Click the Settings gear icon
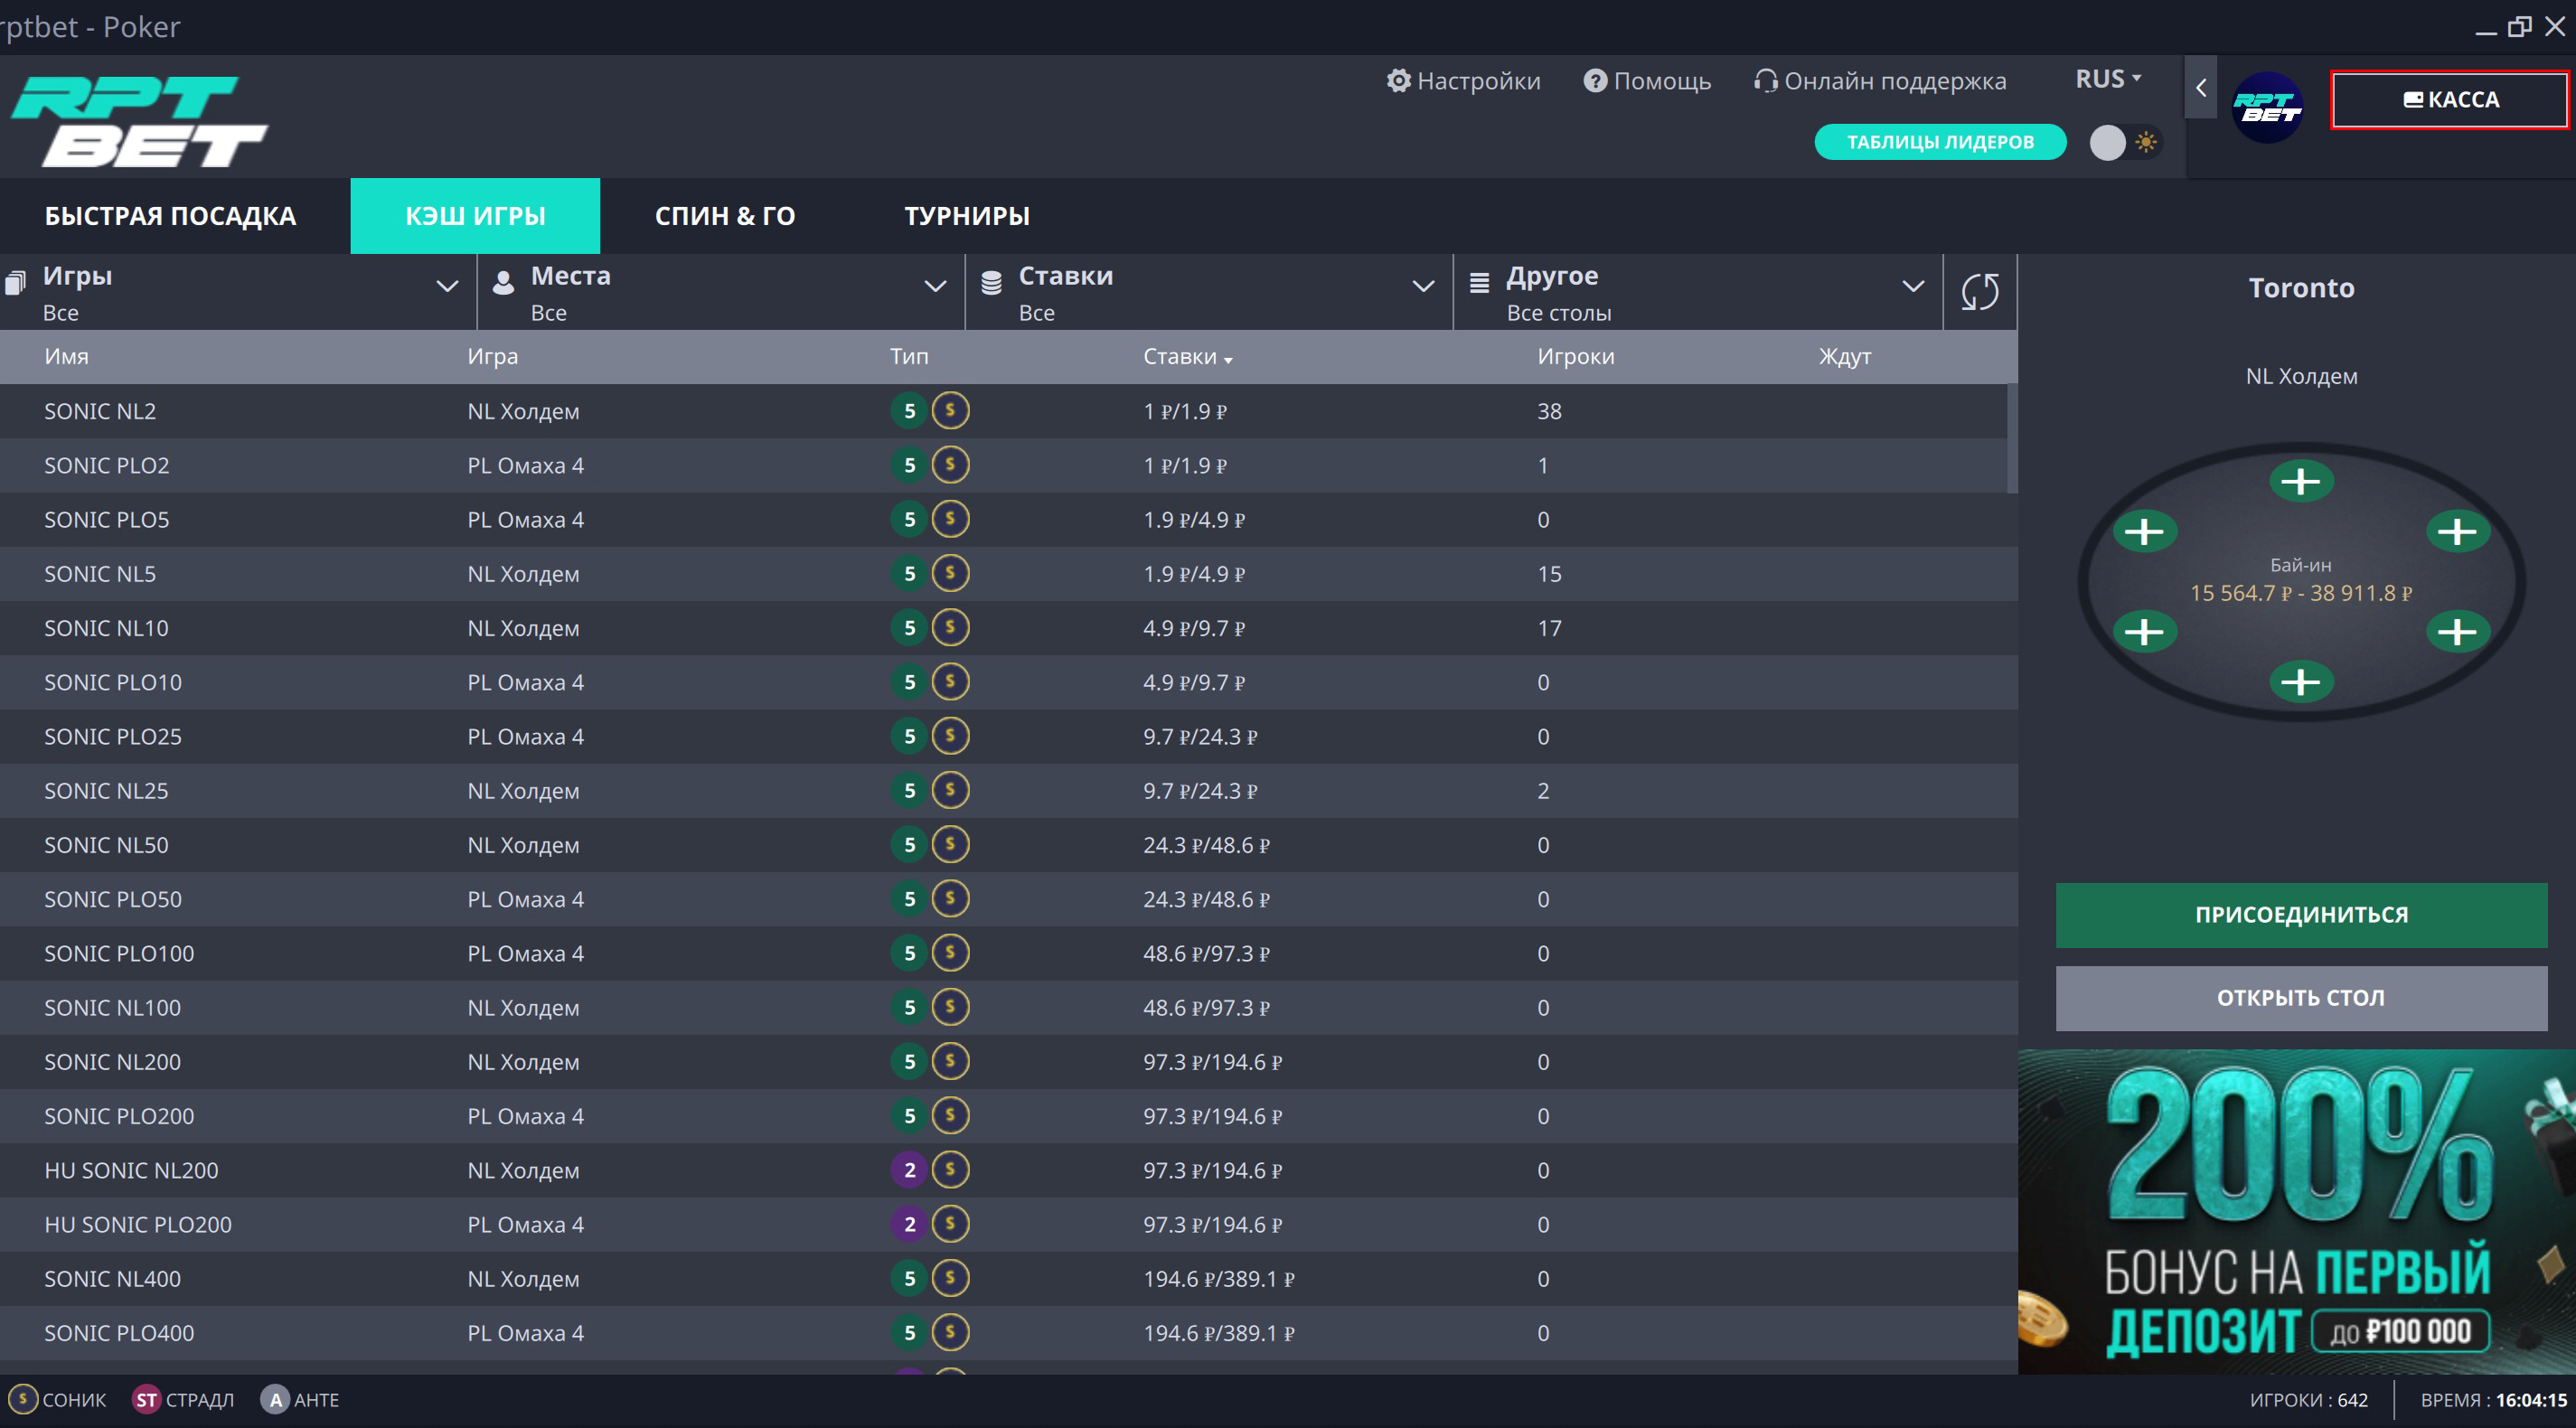This screenshot has width=2576, height=1428. click(x=1398, y=81)
